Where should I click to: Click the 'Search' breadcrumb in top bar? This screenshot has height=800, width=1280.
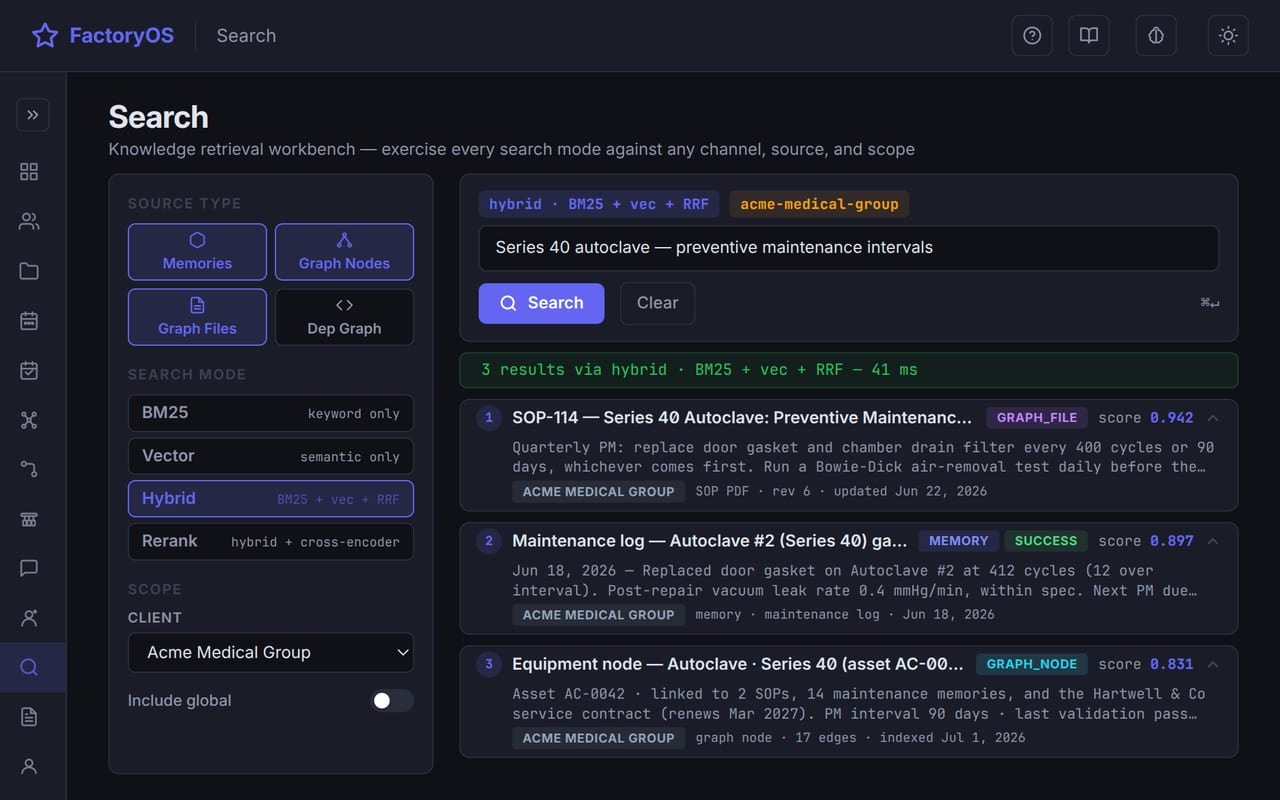tap(246, 36)
